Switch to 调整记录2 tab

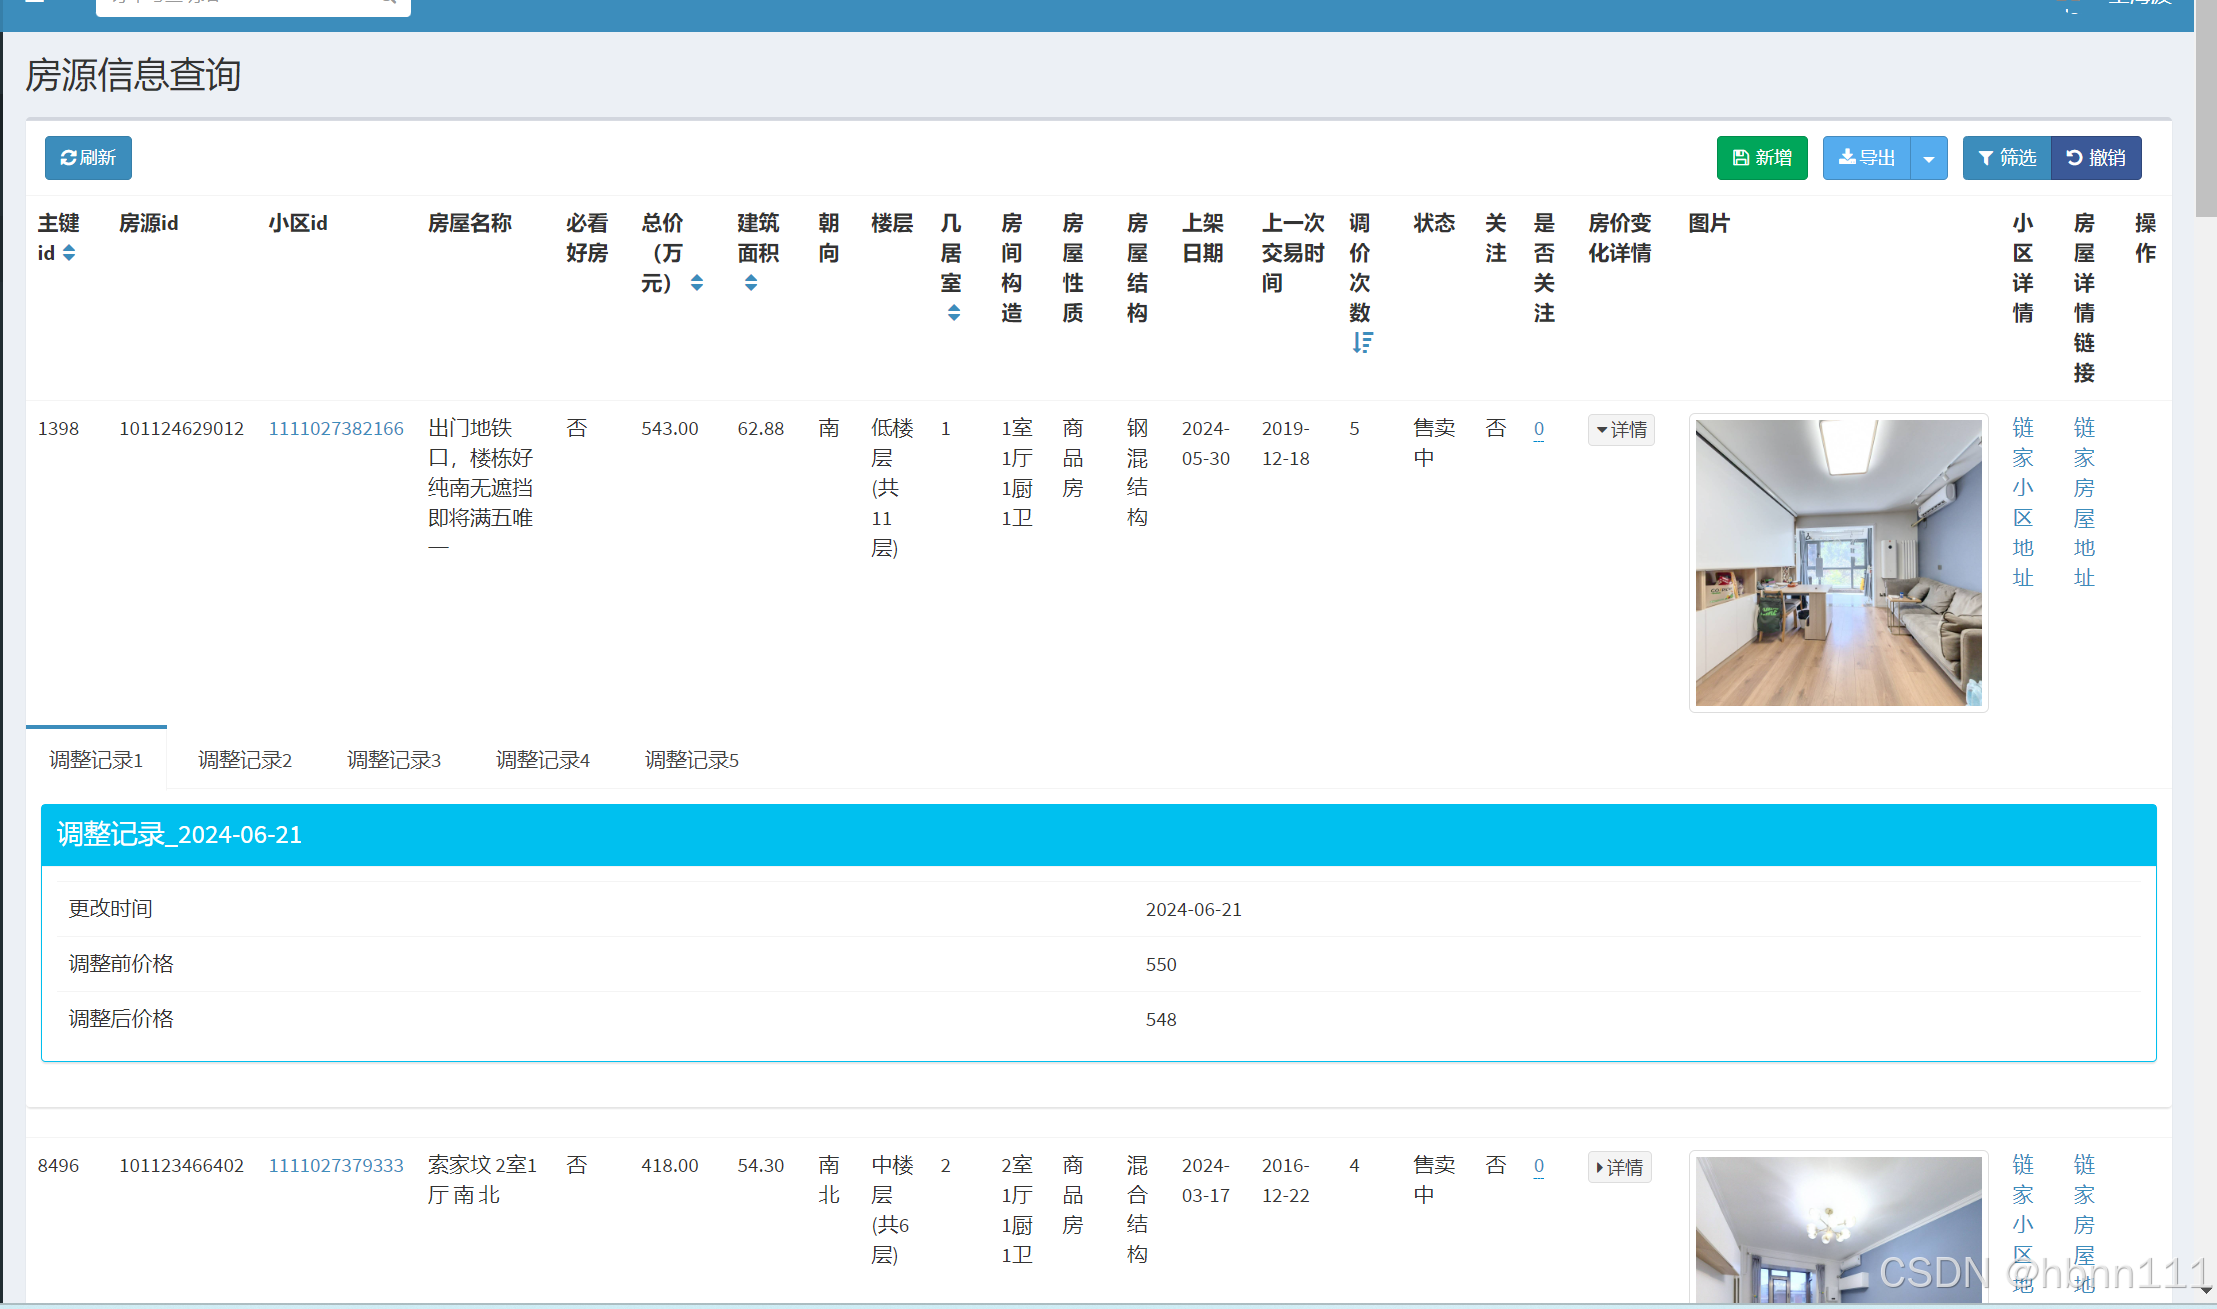(x=245, y=760)
